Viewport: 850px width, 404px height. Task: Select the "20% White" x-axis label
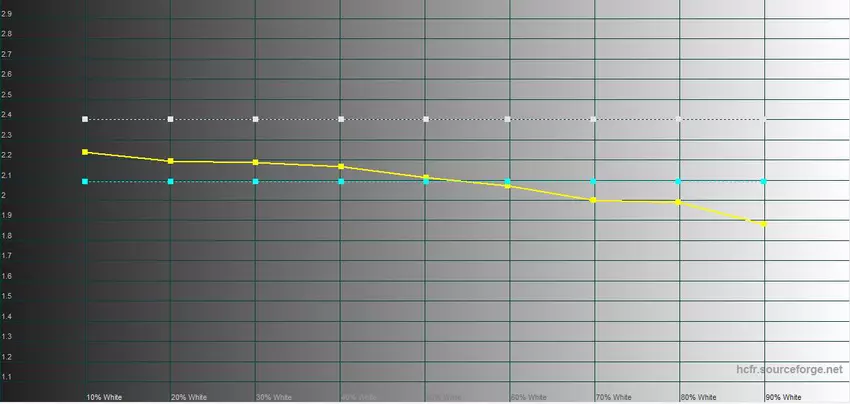[x=189, y=397]
